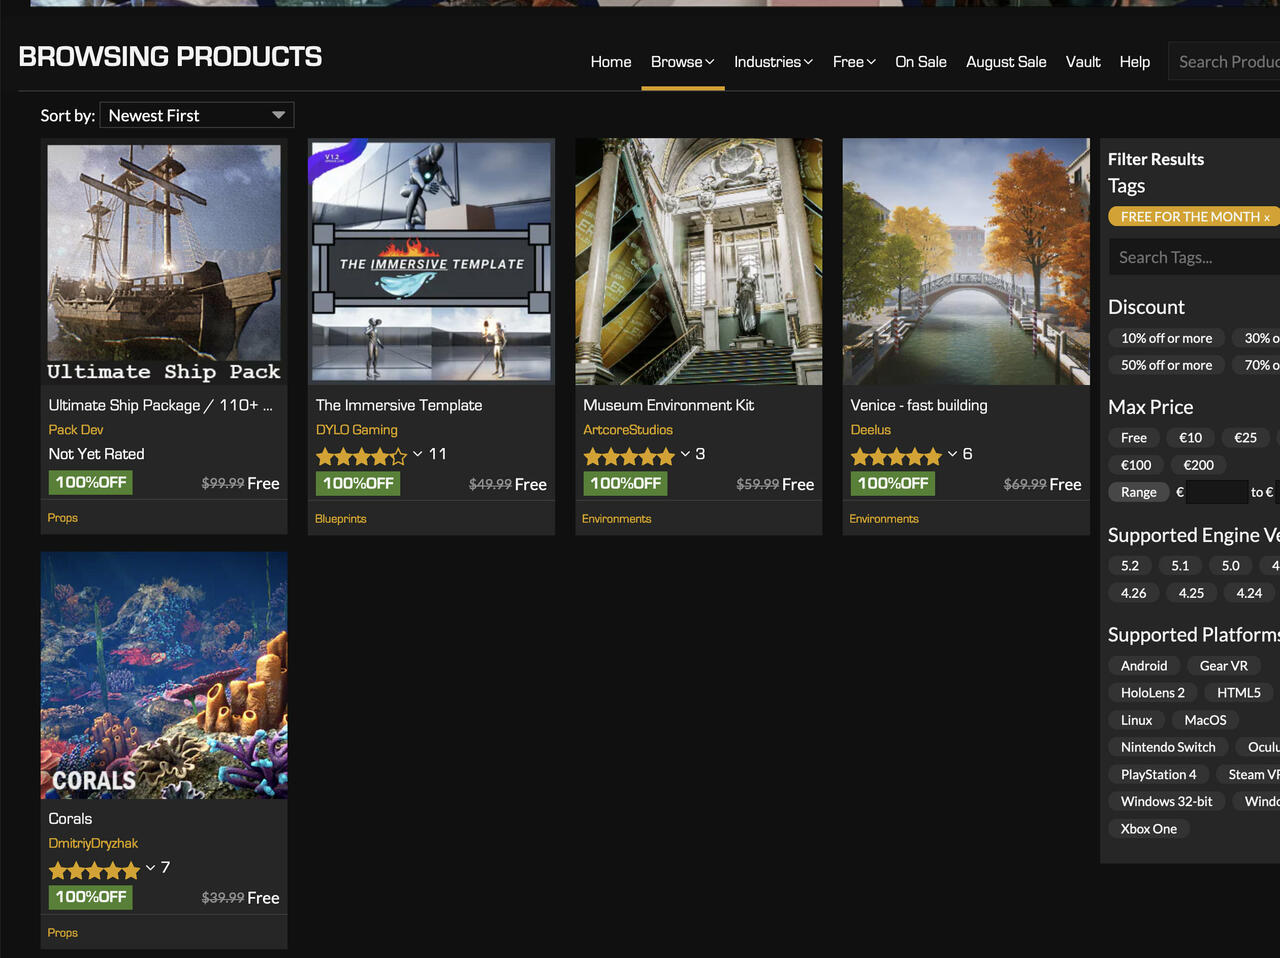Open the Museum Environment Kit thumbnail
This screenshot has height=958, width=1280.
point(699,262)
